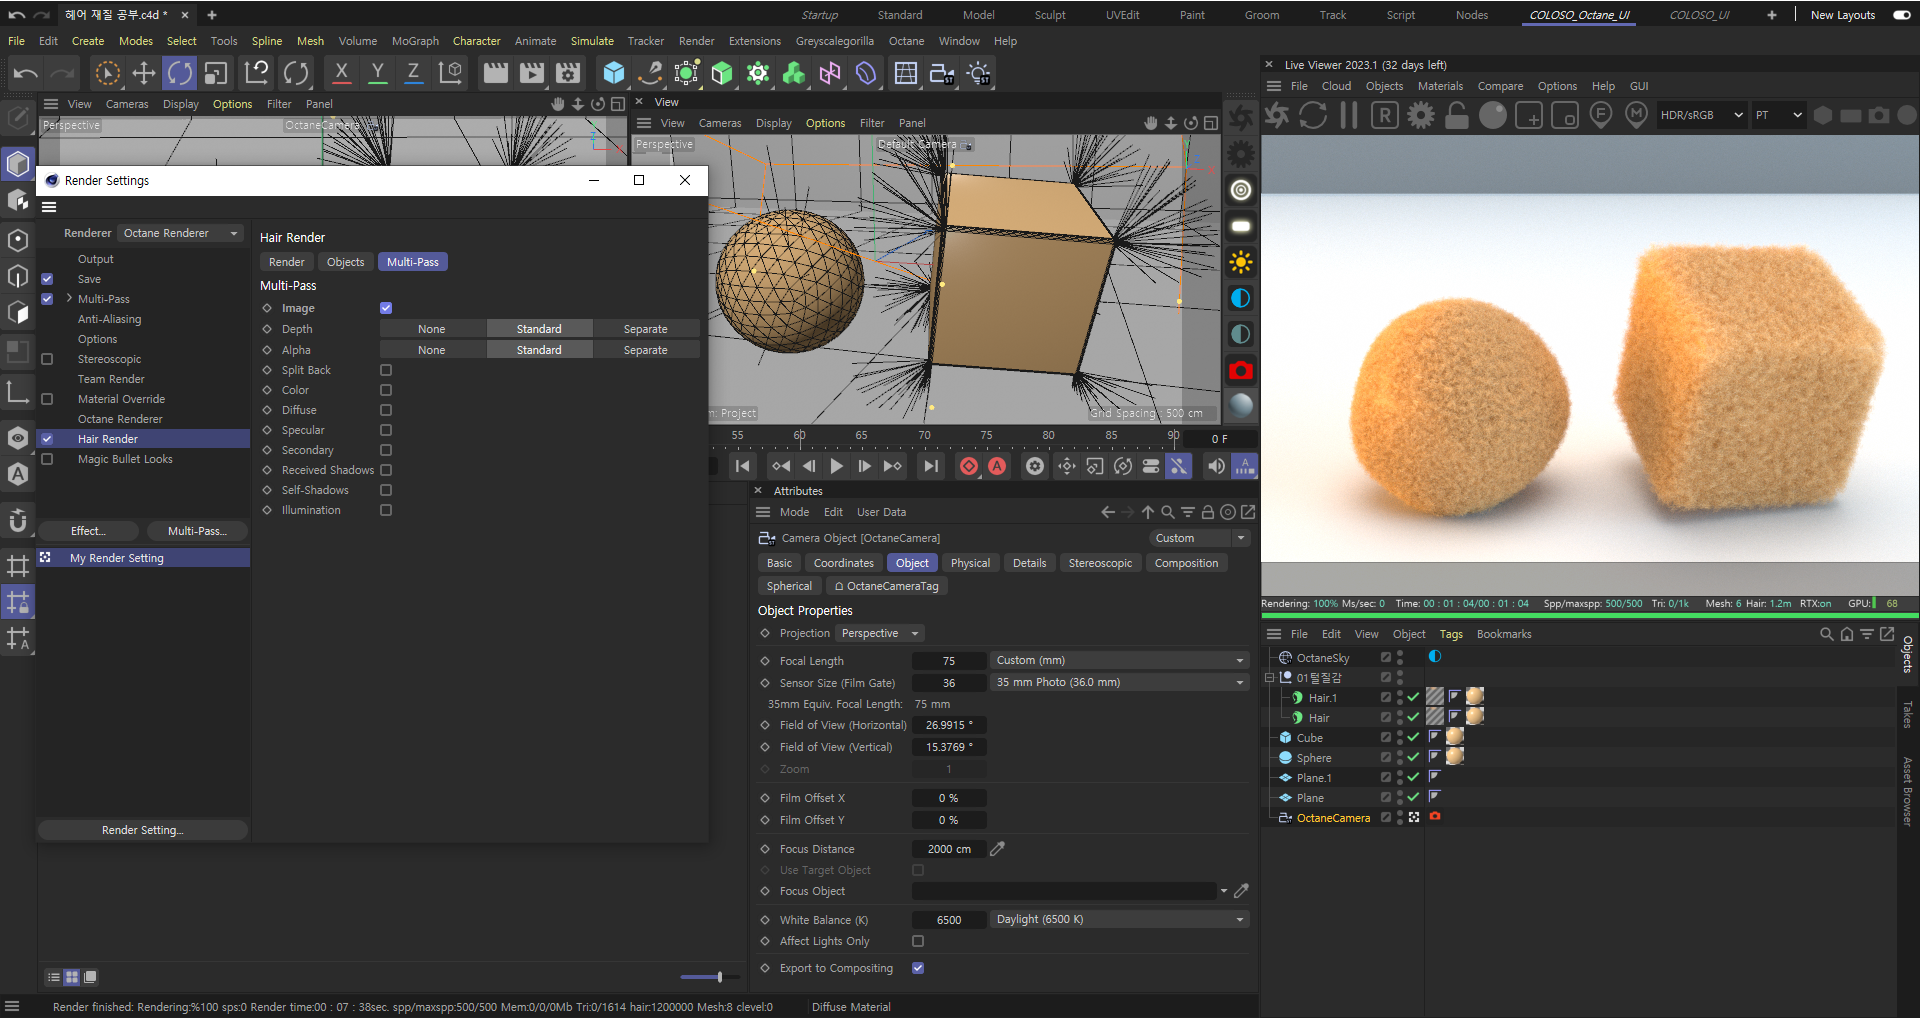This screenshot has width=1920, height=1018.
Task: Open the Renderer dropdown Octane Renderer
Action: (180, 233)
